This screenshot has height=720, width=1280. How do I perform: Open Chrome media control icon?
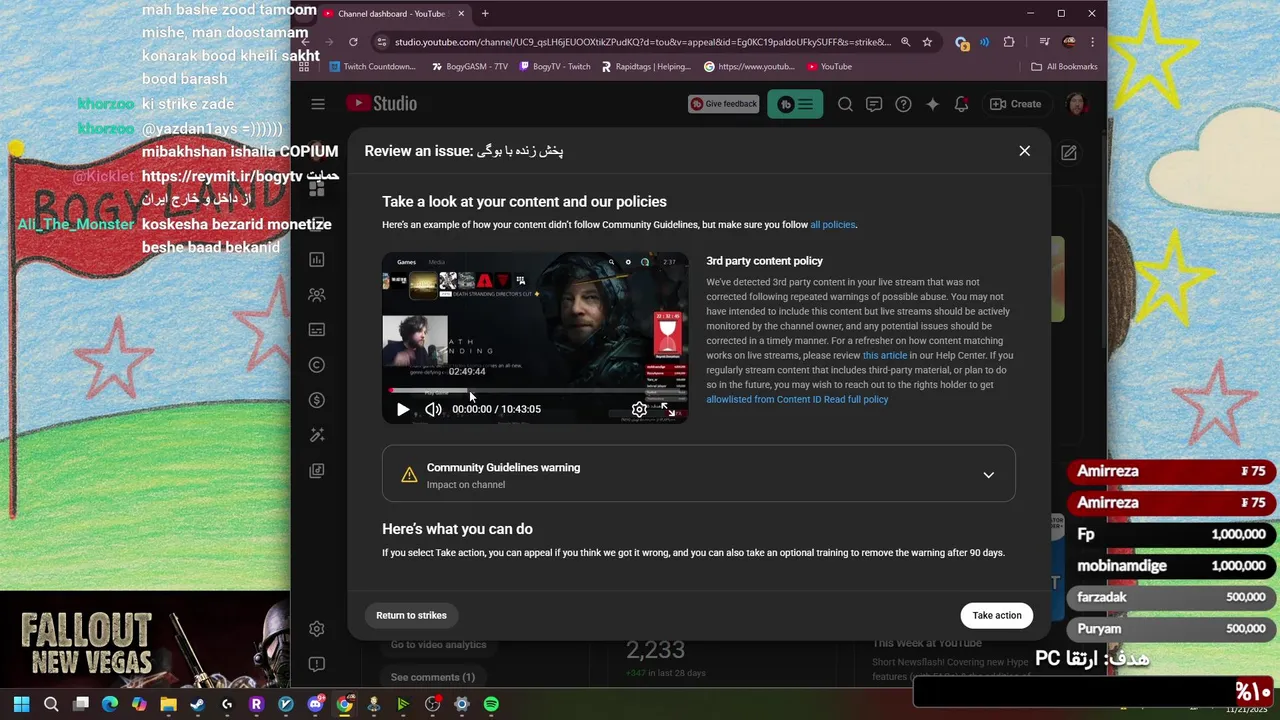pos(1045,42)
